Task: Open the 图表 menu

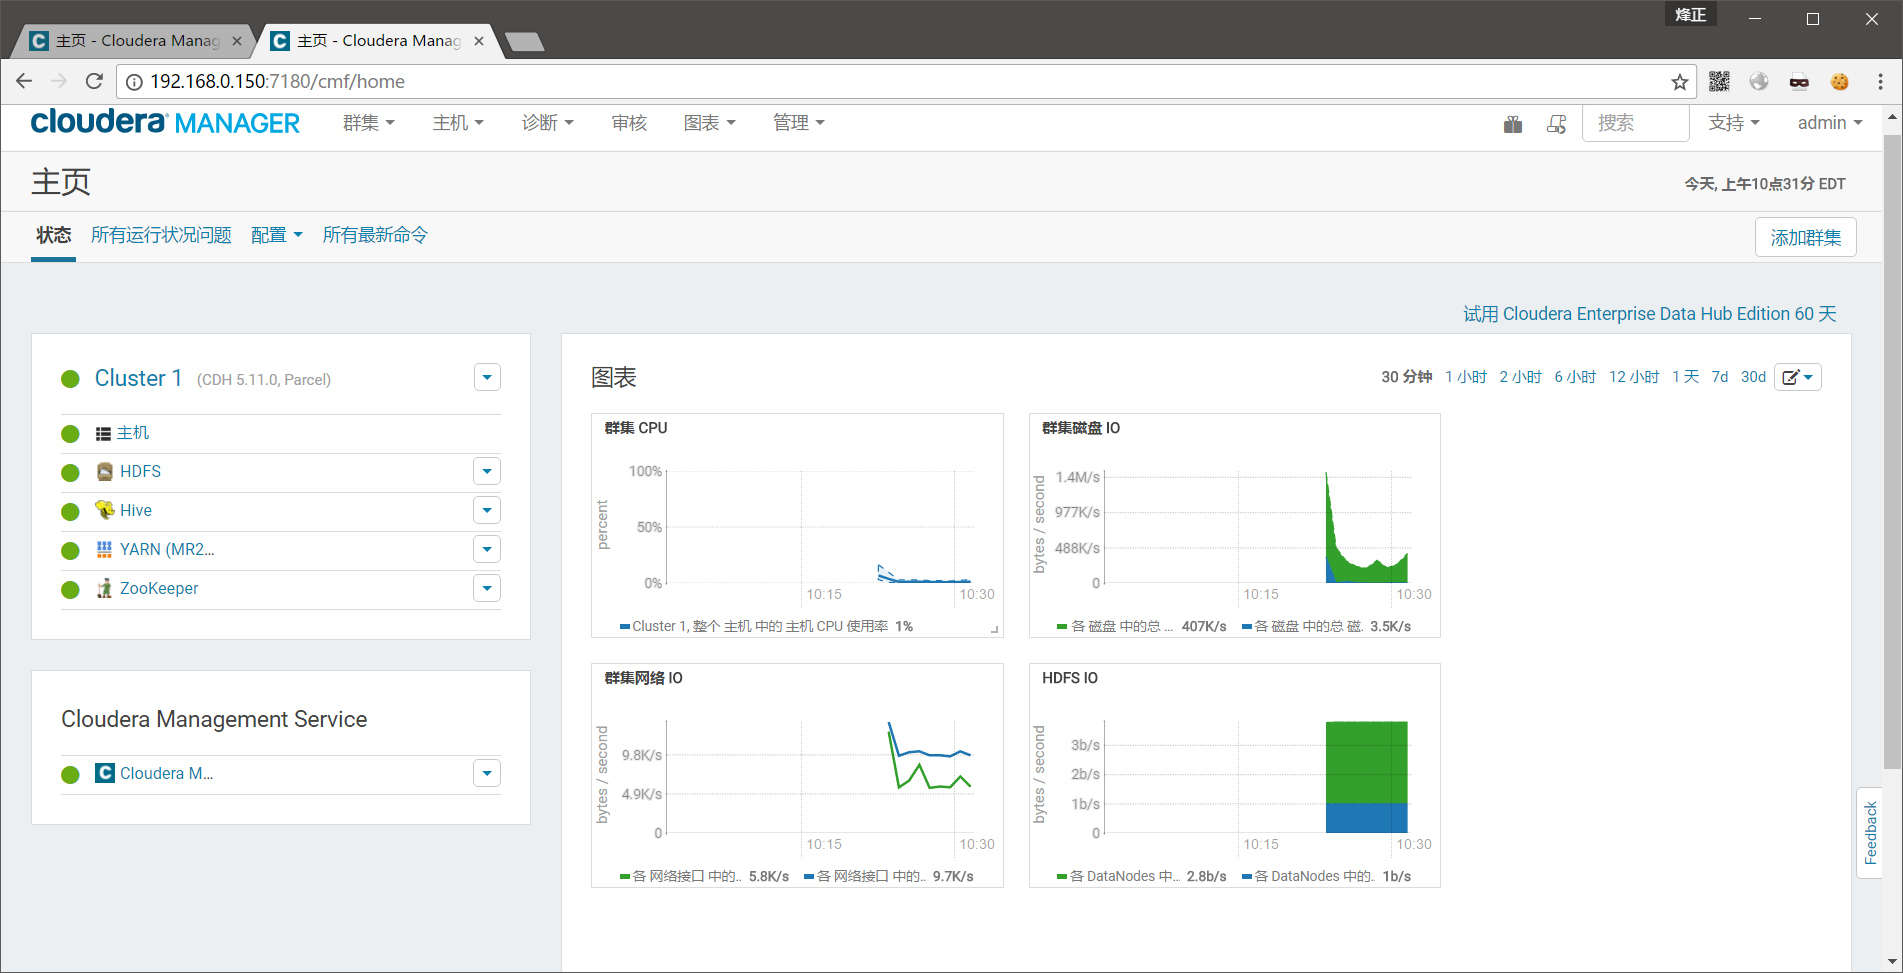Action: [x=710, y=122]
